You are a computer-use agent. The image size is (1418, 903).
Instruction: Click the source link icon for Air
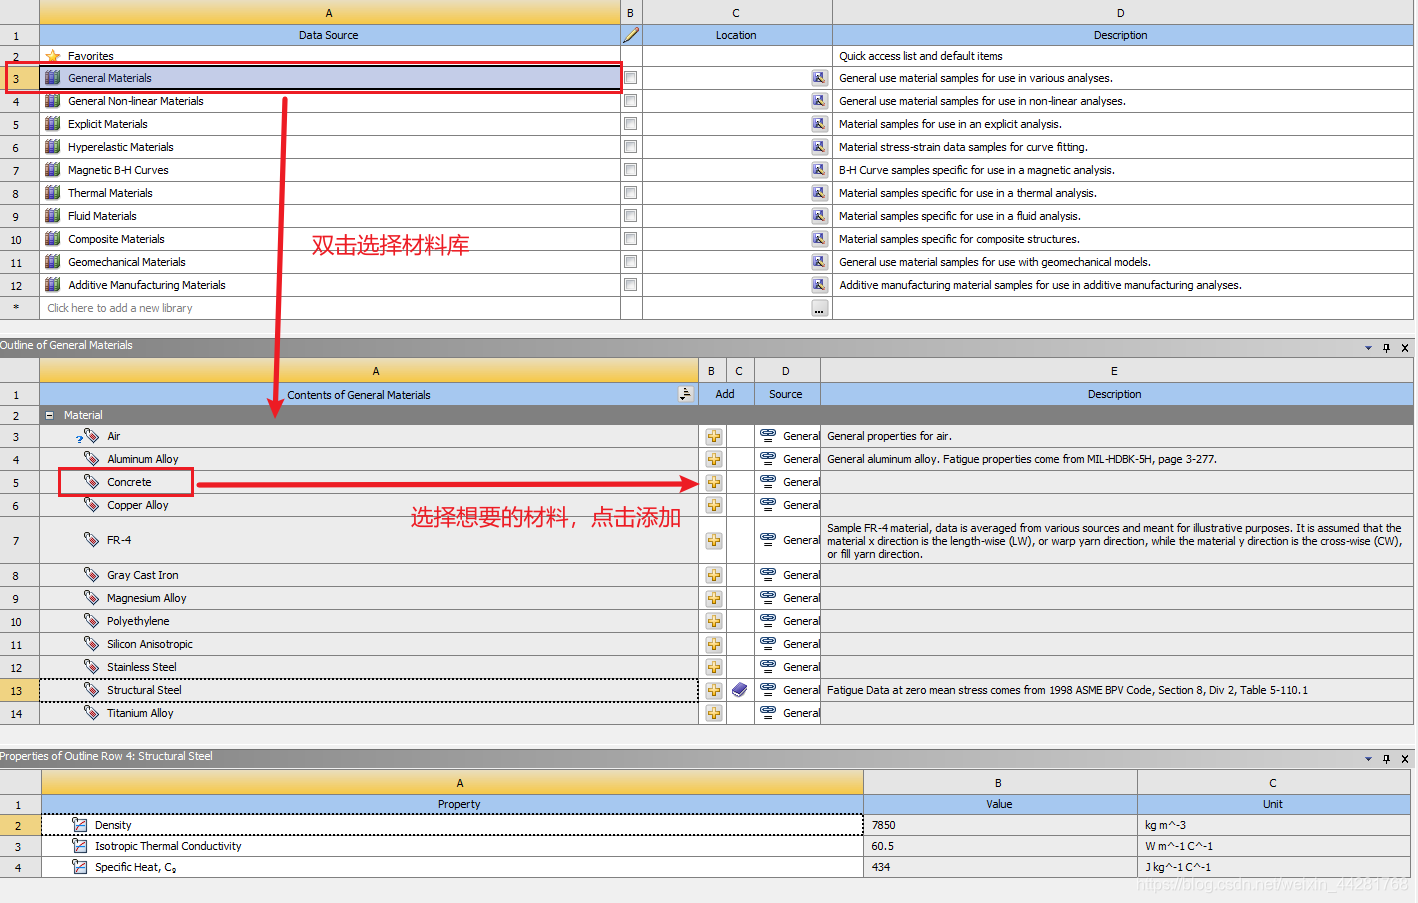tap(768, 436)
